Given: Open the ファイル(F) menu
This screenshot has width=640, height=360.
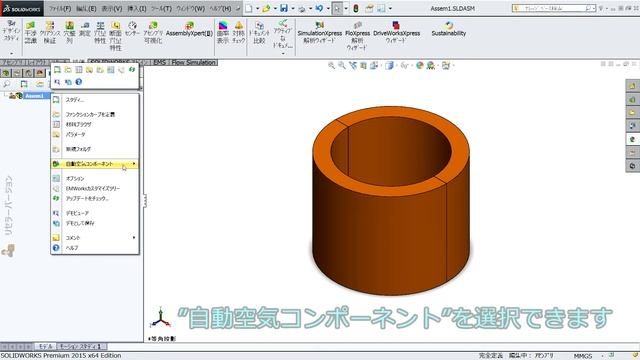Looking at the screenshot, I should 60,8.
